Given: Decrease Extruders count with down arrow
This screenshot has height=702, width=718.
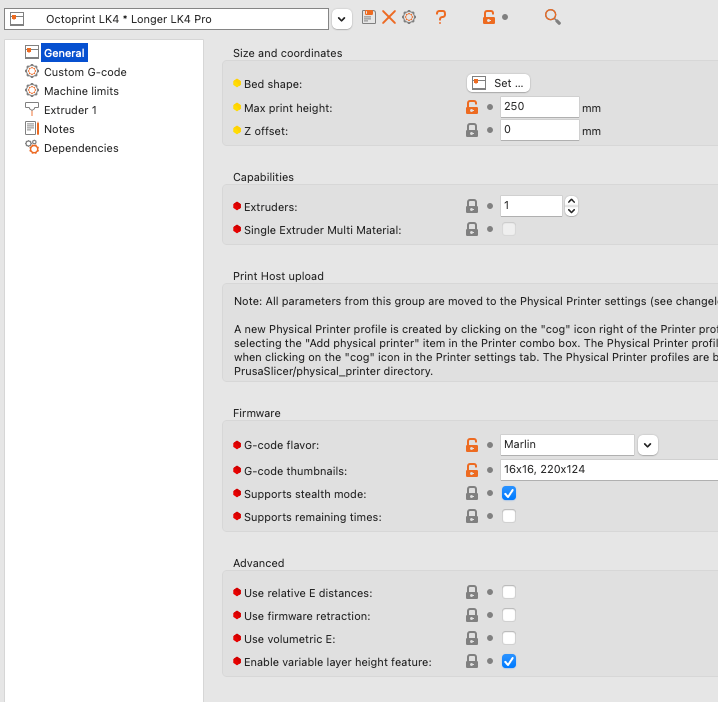Looking at the screenshot, I should (x=571, y=211).
